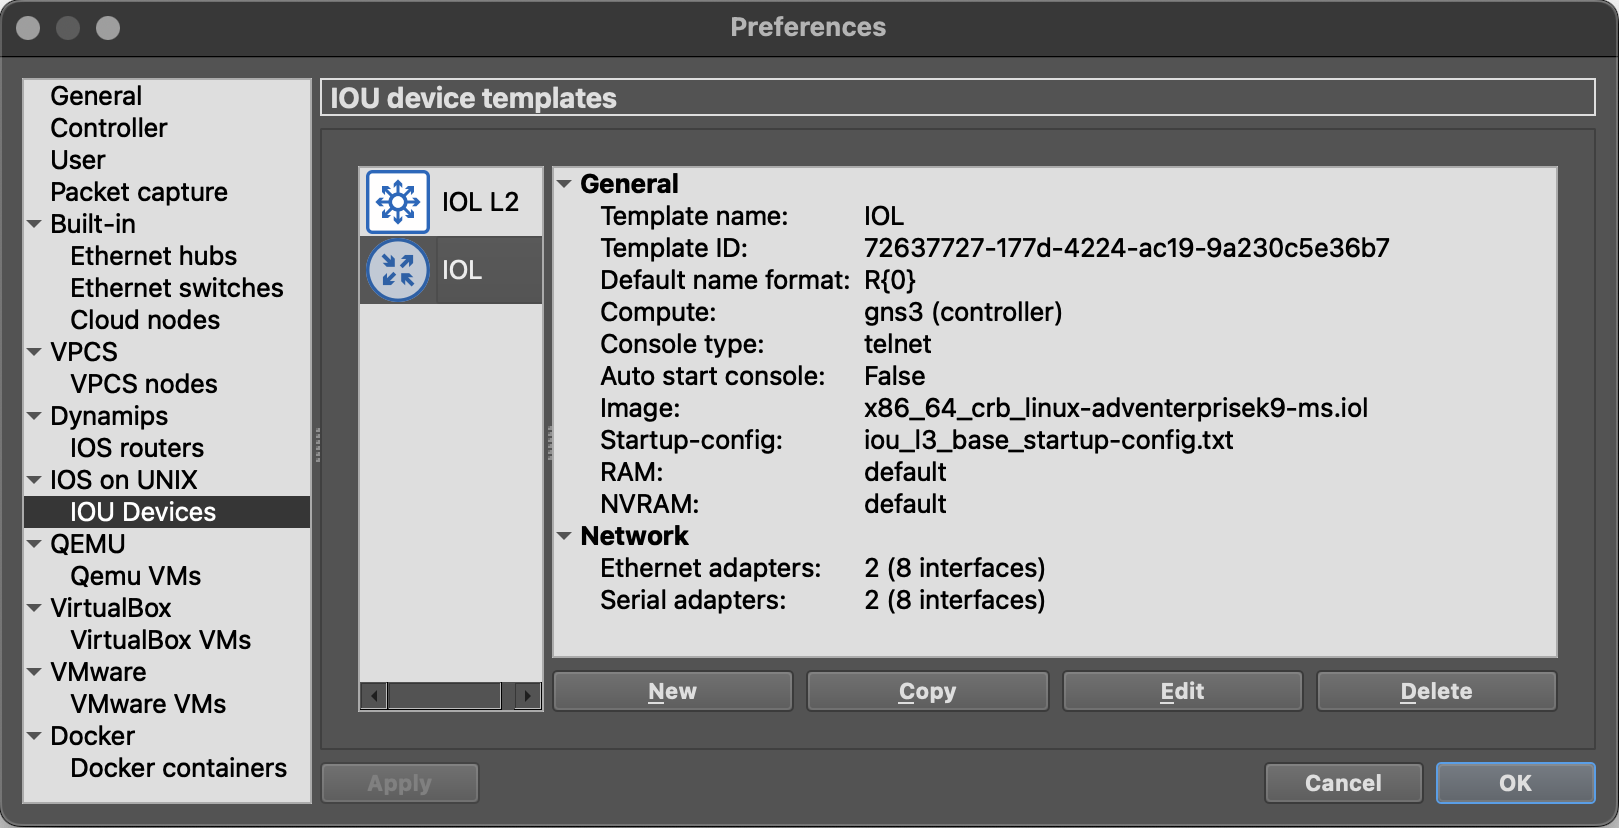Collapse the QEMU tree section
Viewport: 1619px width, 828px height.
tap(34, 544)
